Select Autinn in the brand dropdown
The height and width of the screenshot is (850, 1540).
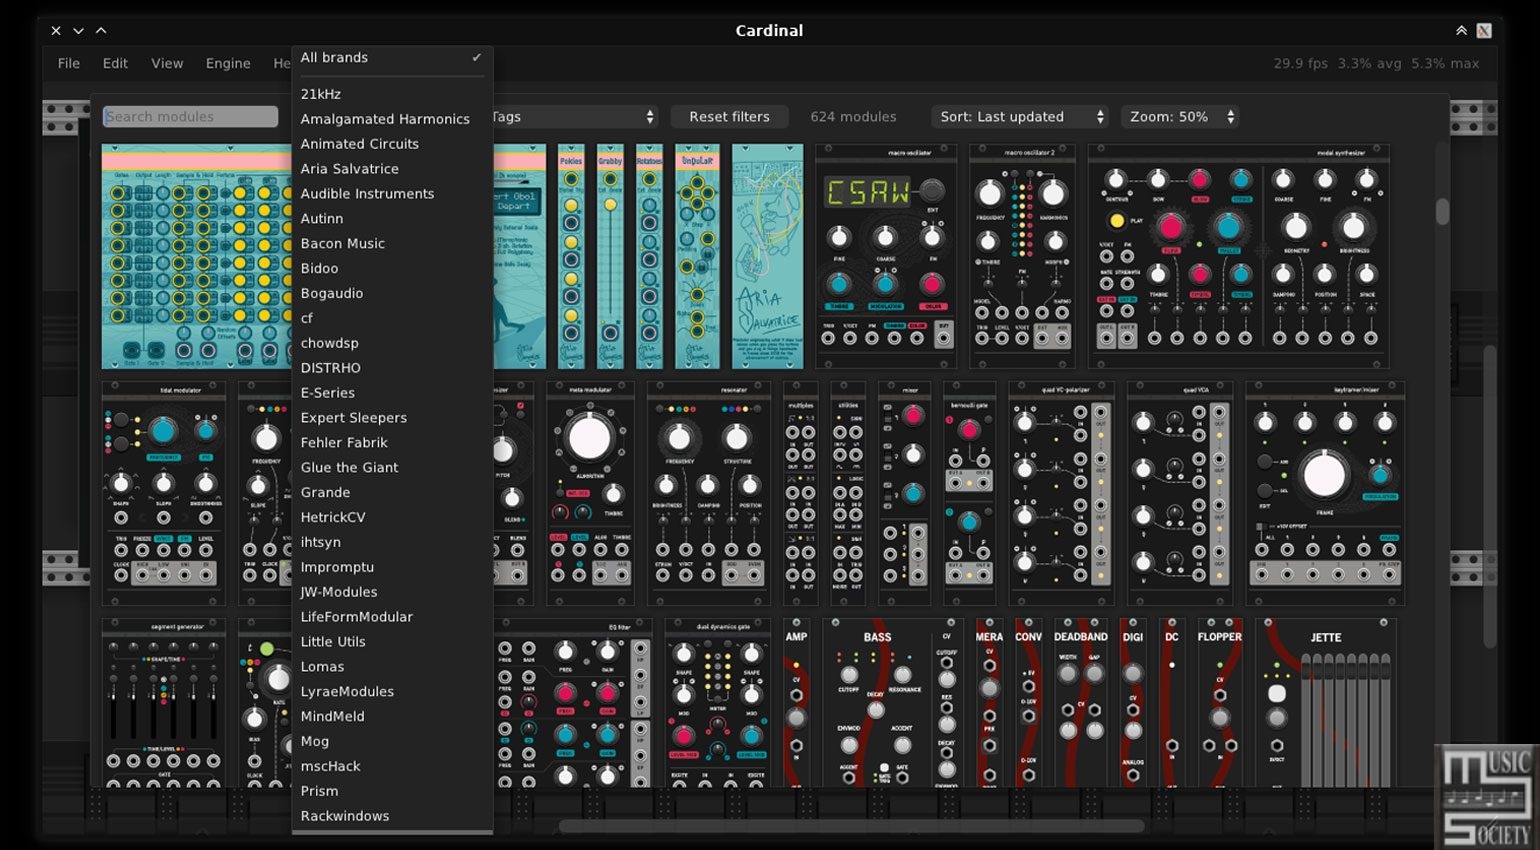coord(392,219)
